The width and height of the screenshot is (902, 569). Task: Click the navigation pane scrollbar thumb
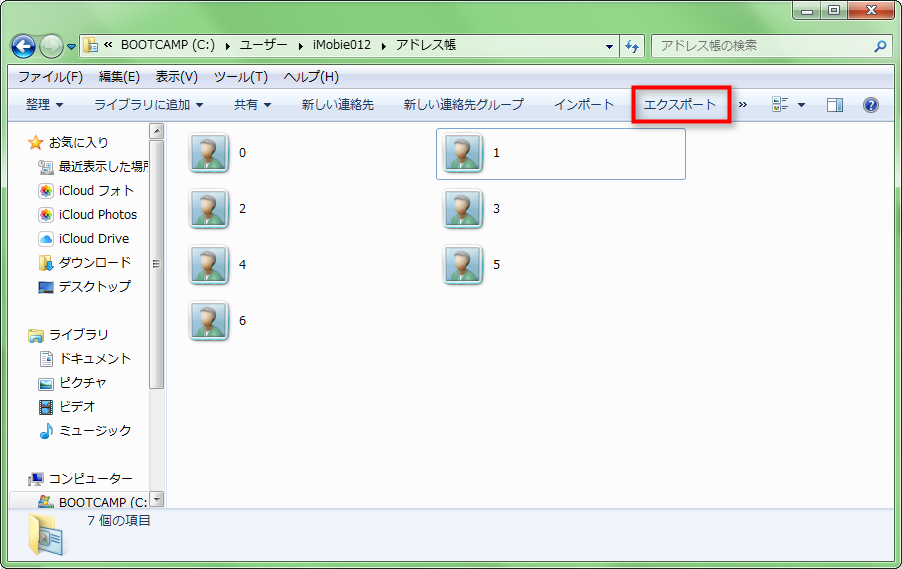pyautogui.click(x=156, y=264)
